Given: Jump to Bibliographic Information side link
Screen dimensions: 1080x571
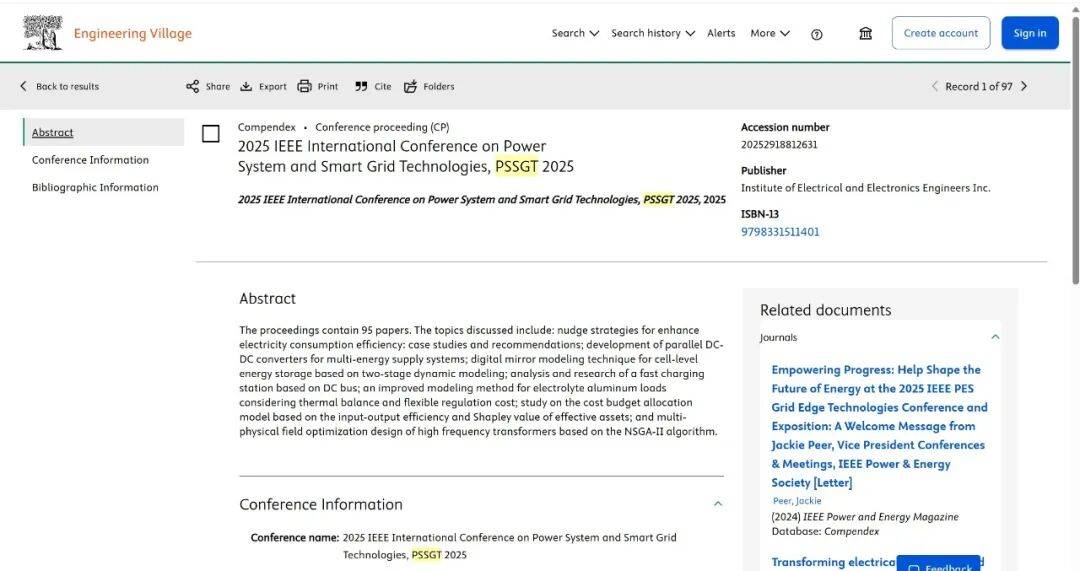Looking at the screenshot, I should pyautogui.click(x=95, y=187).
